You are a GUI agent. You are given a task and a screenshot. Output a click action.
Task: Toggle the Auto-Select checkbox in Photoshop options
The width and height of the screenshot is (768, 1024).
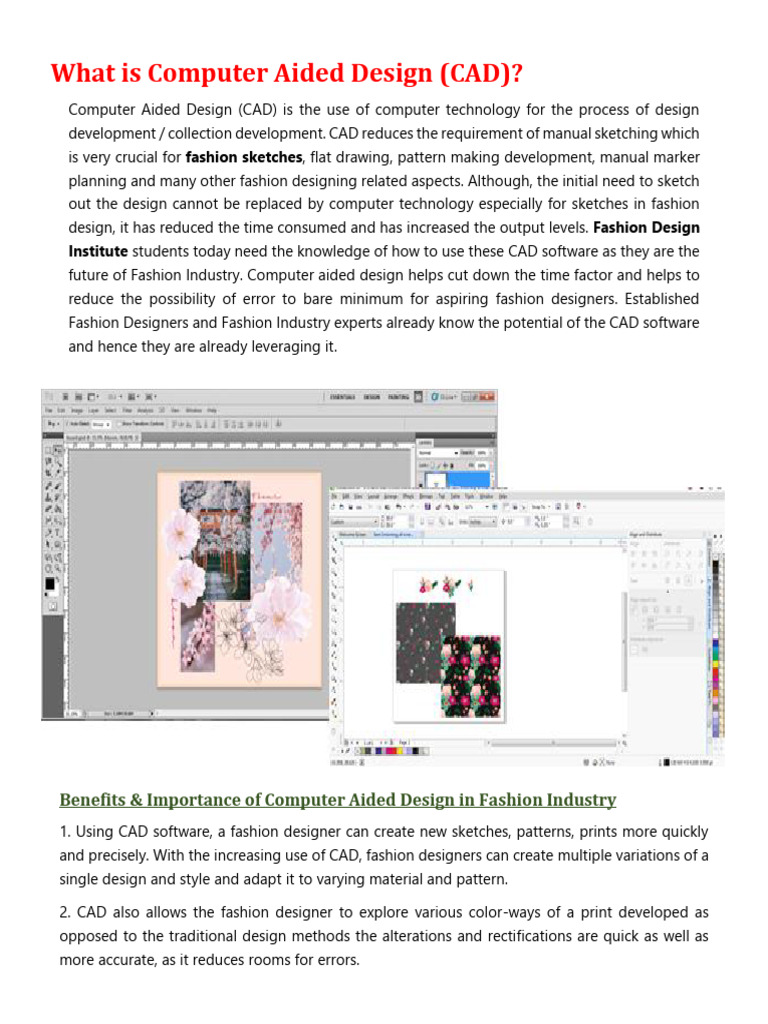point(67,424)
